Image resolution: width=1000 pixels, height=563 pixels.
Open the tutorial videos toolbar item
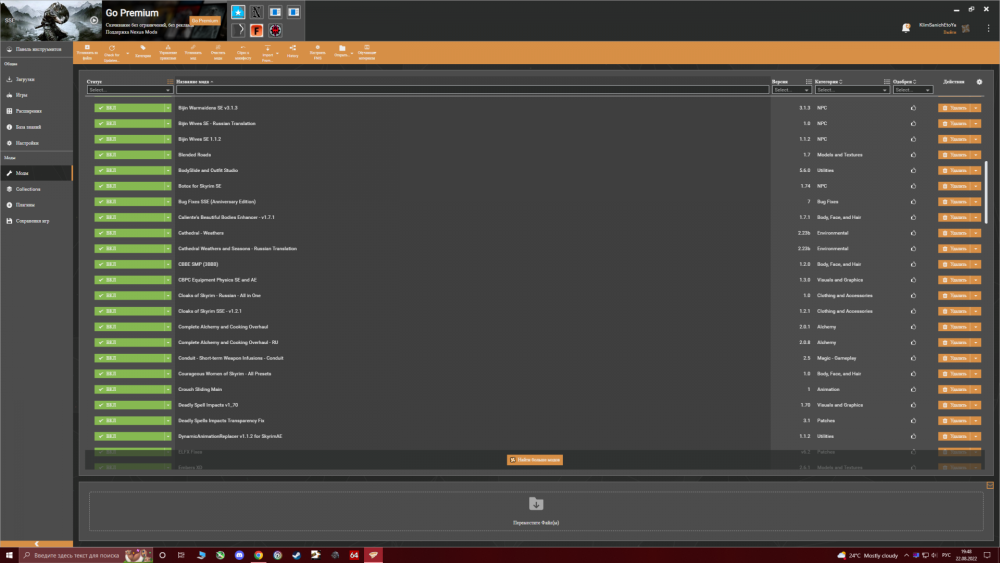pyautogui.click(x=367, y=52)
